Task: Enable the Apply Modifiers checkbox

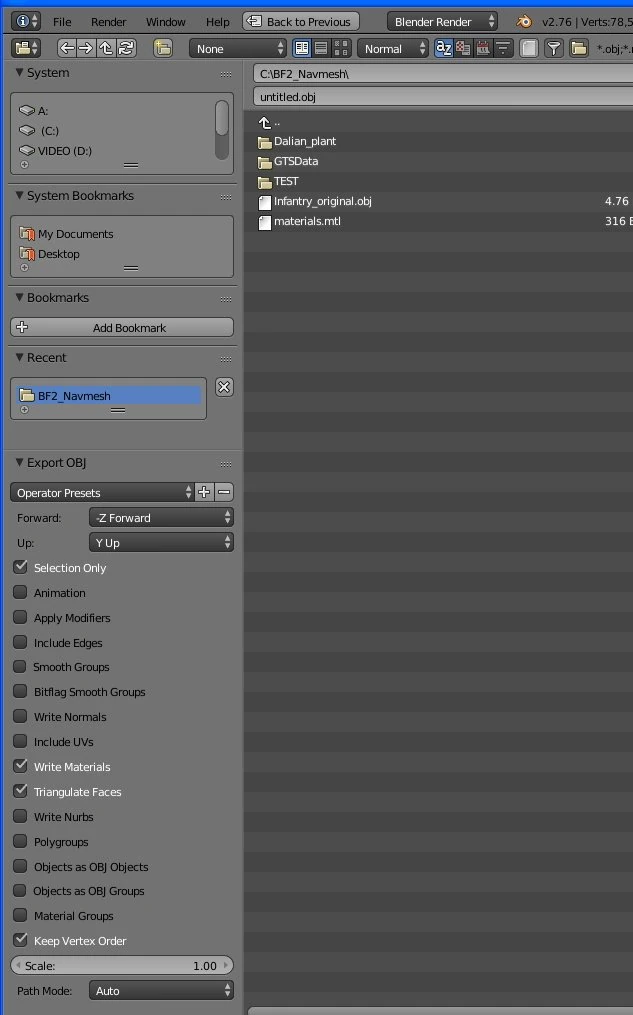Action: click(x=20, y=617)
